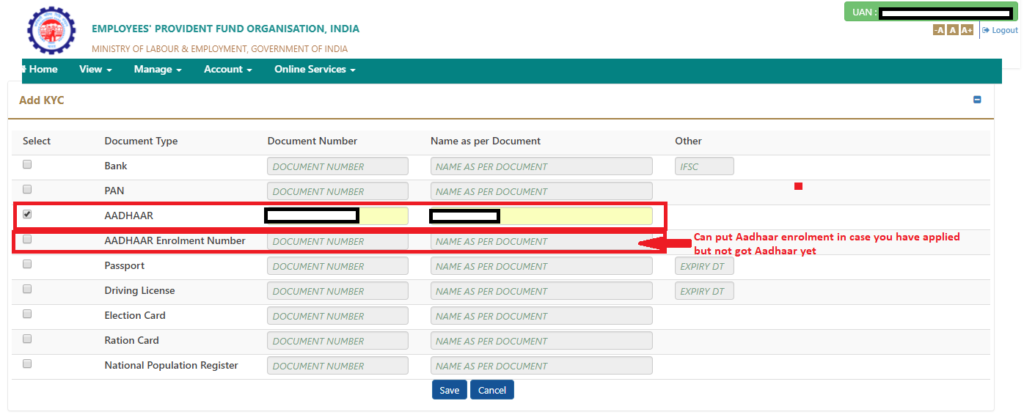Click 'MINISTRY OF LABOUR & EMPLOYMENT' subtitle

click(x=219, y=49)
